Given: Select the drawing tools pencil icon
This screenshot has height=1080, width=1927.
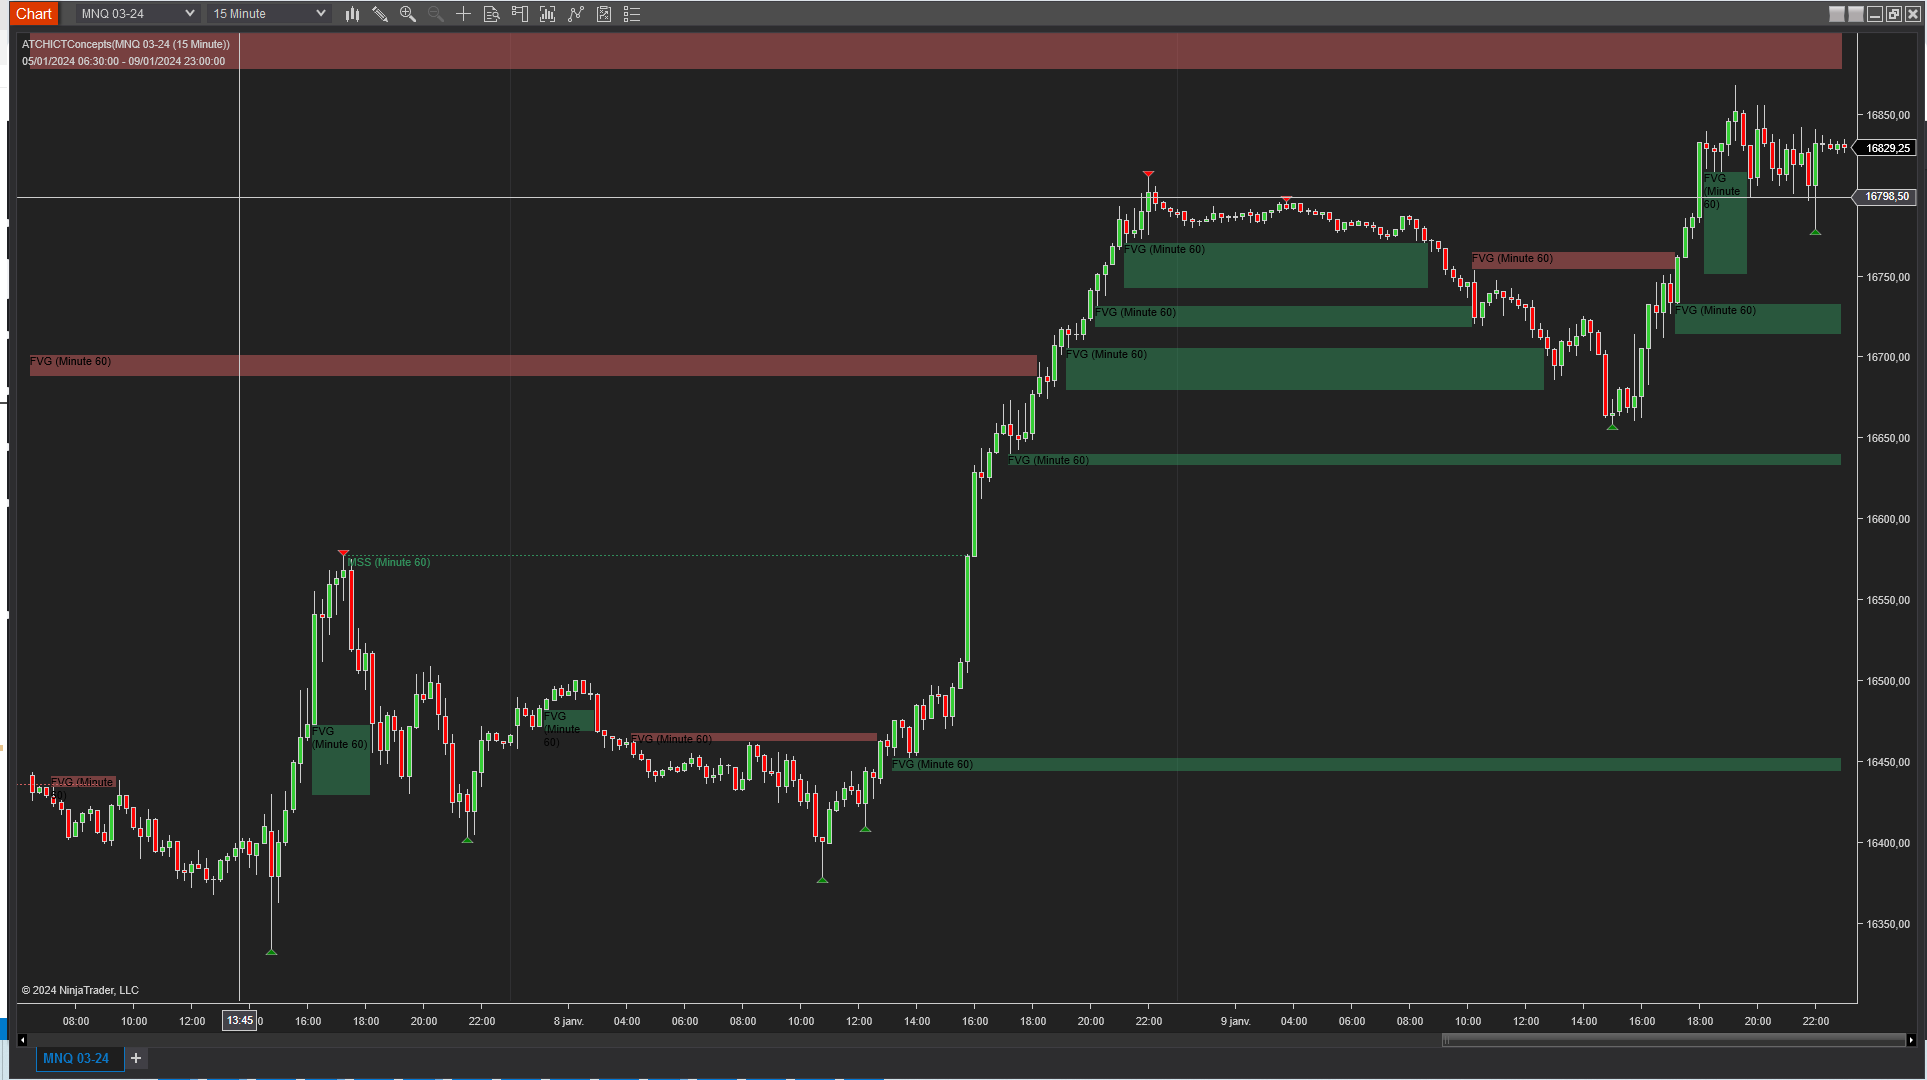Looking at the screenshot, I should [x=380, y=14].
